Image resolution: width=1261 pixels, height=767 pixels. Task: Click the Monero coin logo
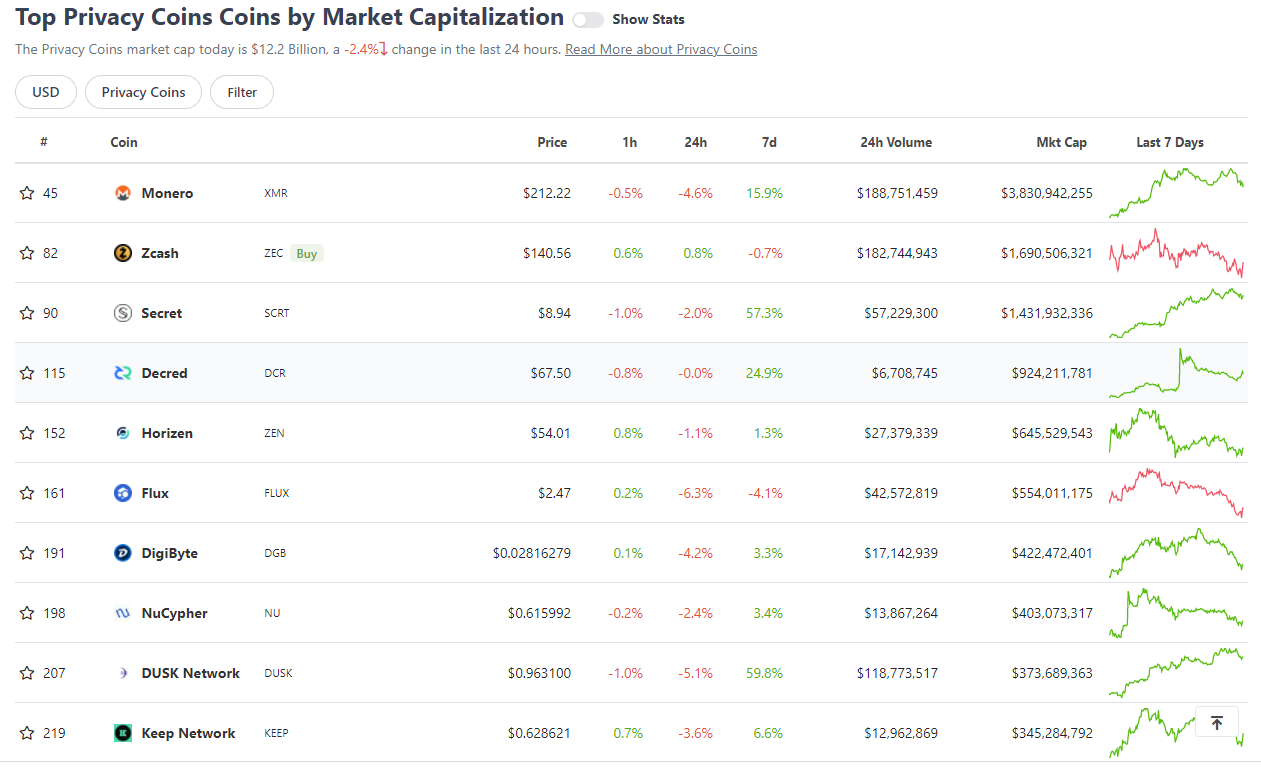pos(122,192)
